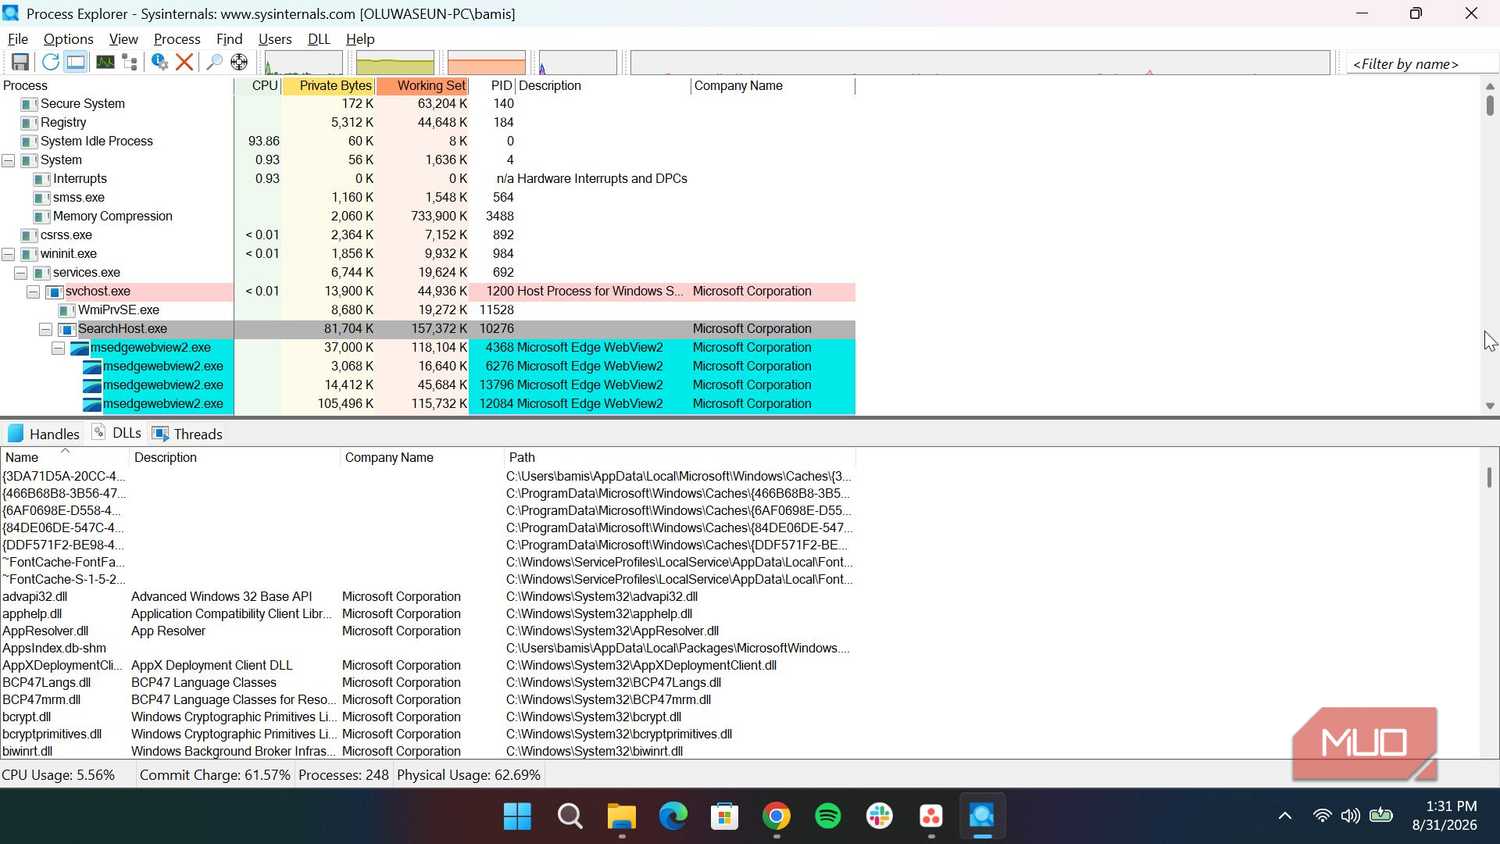Toggle the lower pane view icon
Viewport: 1500px width, 844px height.
click(75, 62)
